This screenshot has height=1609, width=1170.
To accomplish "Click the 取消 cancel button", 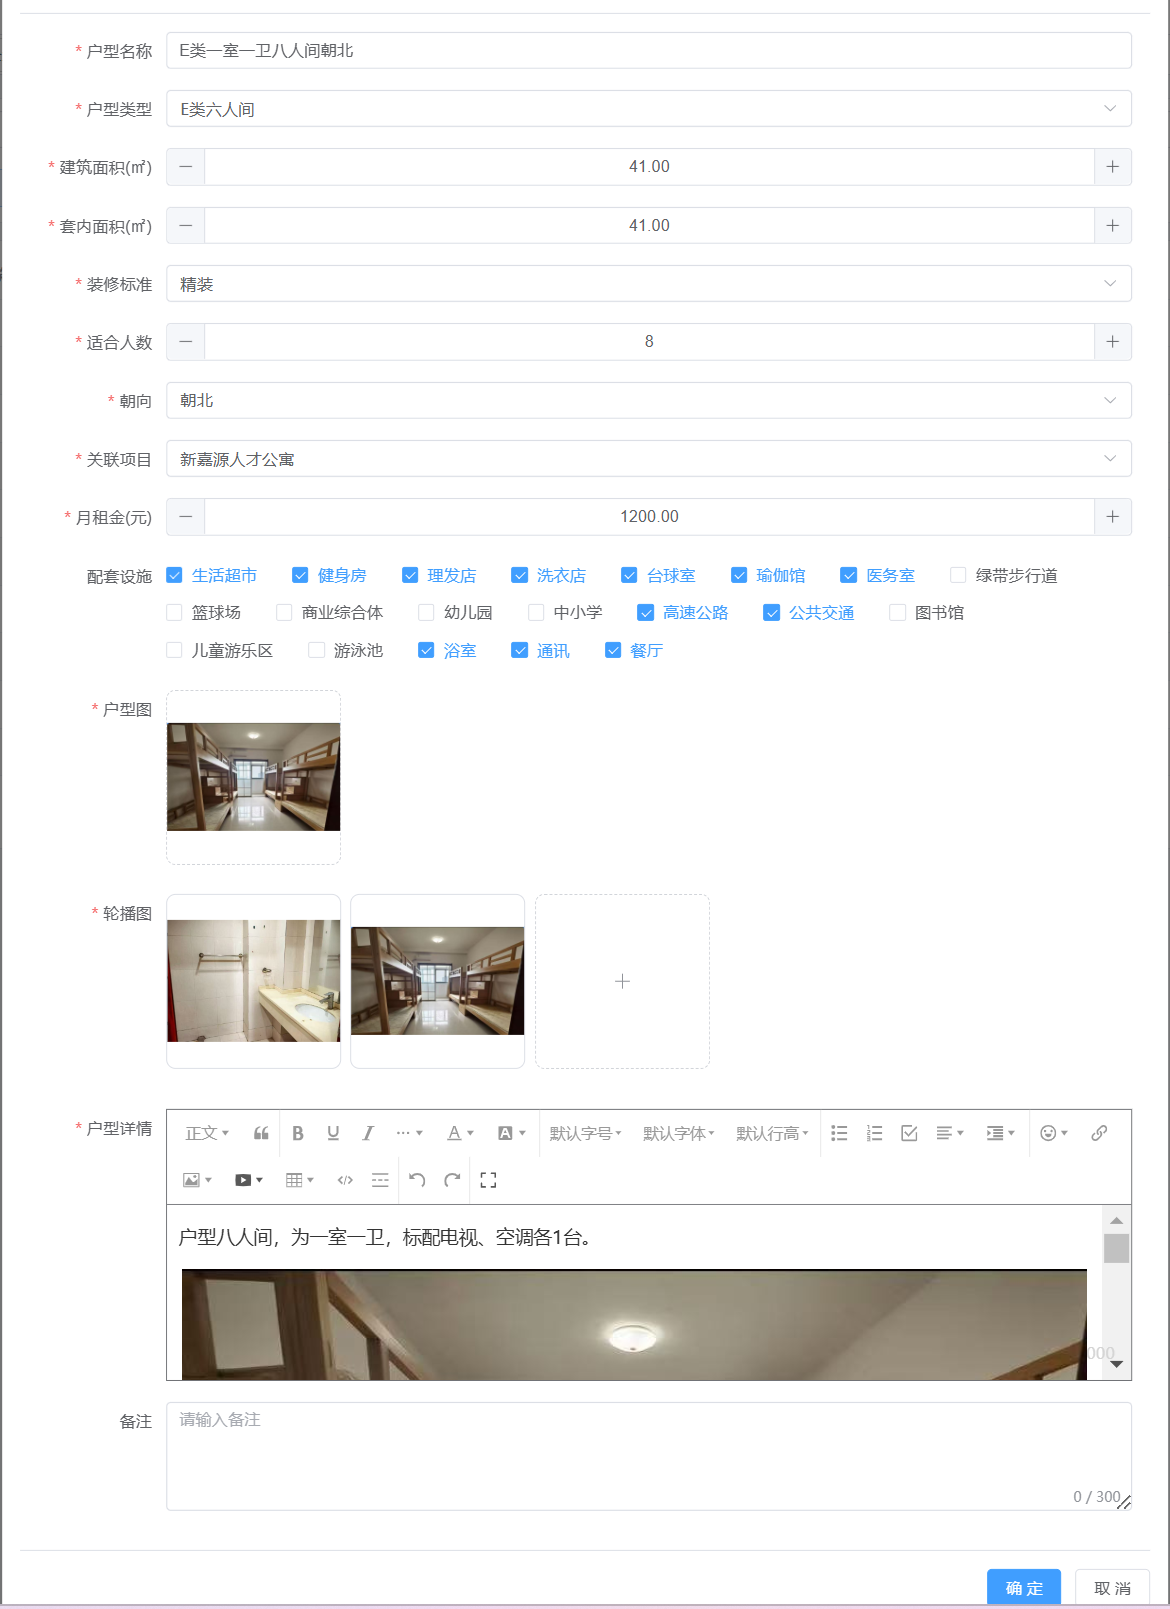I will [1112, 1588].
